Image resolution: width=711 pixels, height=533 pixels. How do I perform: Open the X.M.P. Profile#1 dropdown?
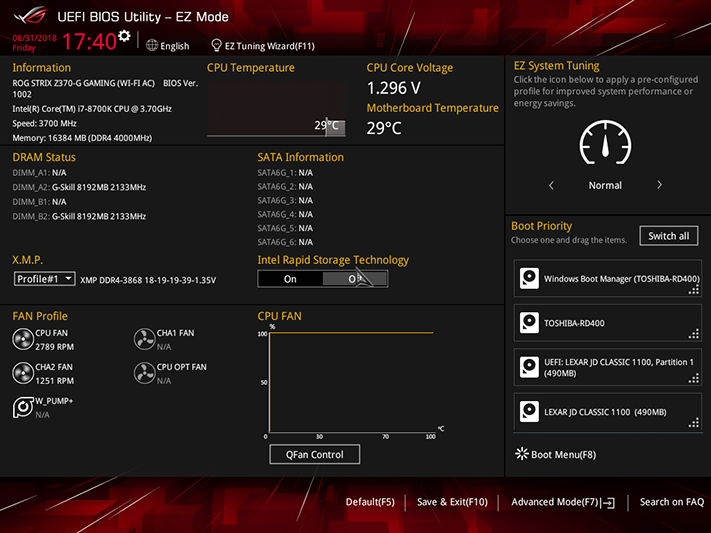(44, 279)
